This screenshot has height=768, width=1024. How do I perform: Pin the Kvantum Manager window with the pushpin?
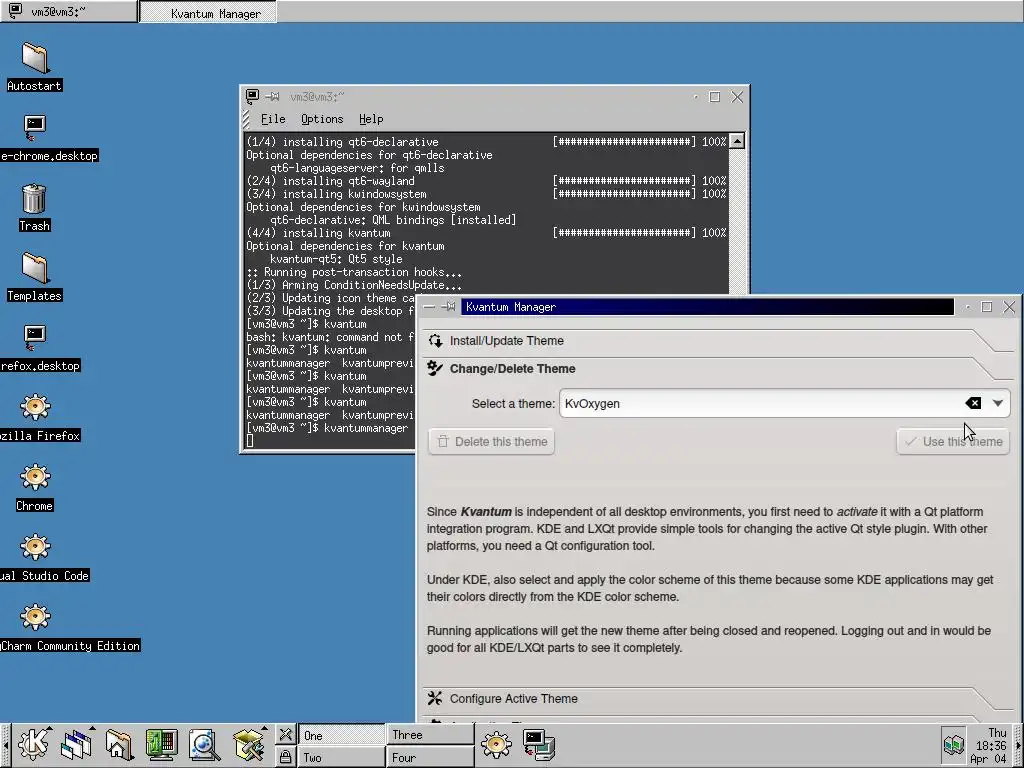[449, 307]
